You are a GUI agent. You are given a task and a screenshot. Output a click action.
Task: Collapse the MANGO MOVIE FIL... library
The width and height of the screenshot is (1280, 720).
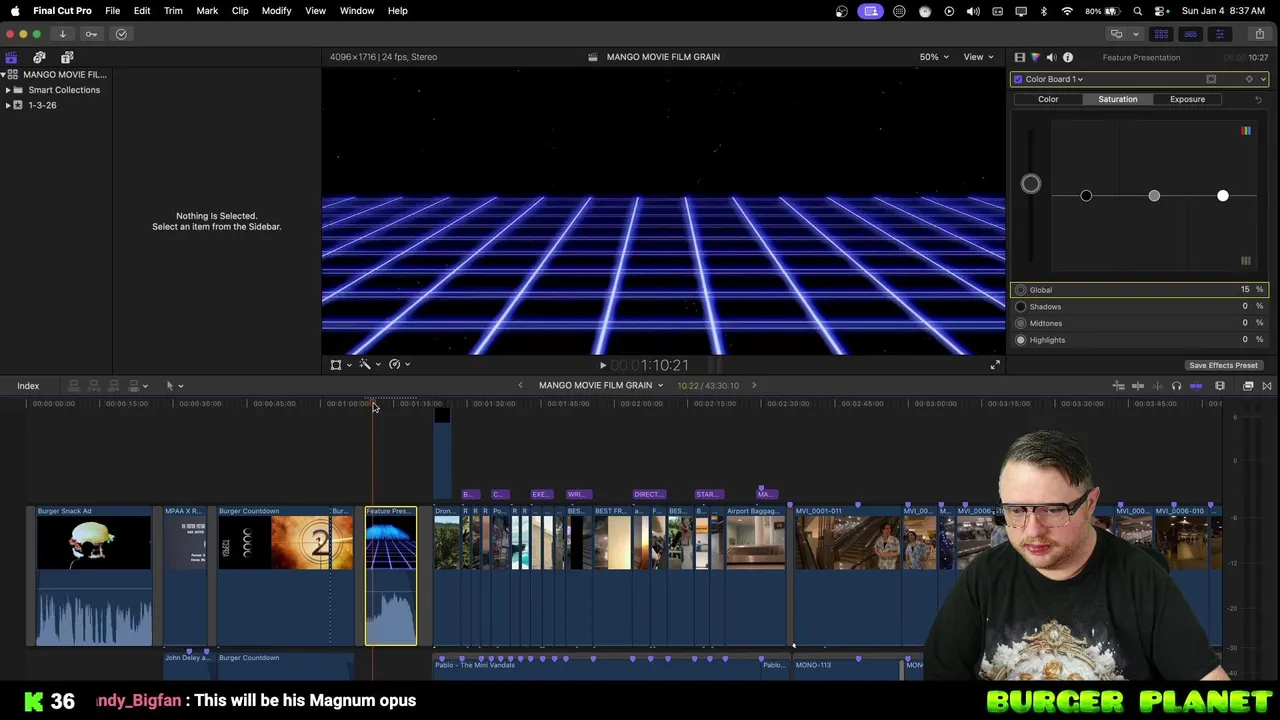point(4,75)
